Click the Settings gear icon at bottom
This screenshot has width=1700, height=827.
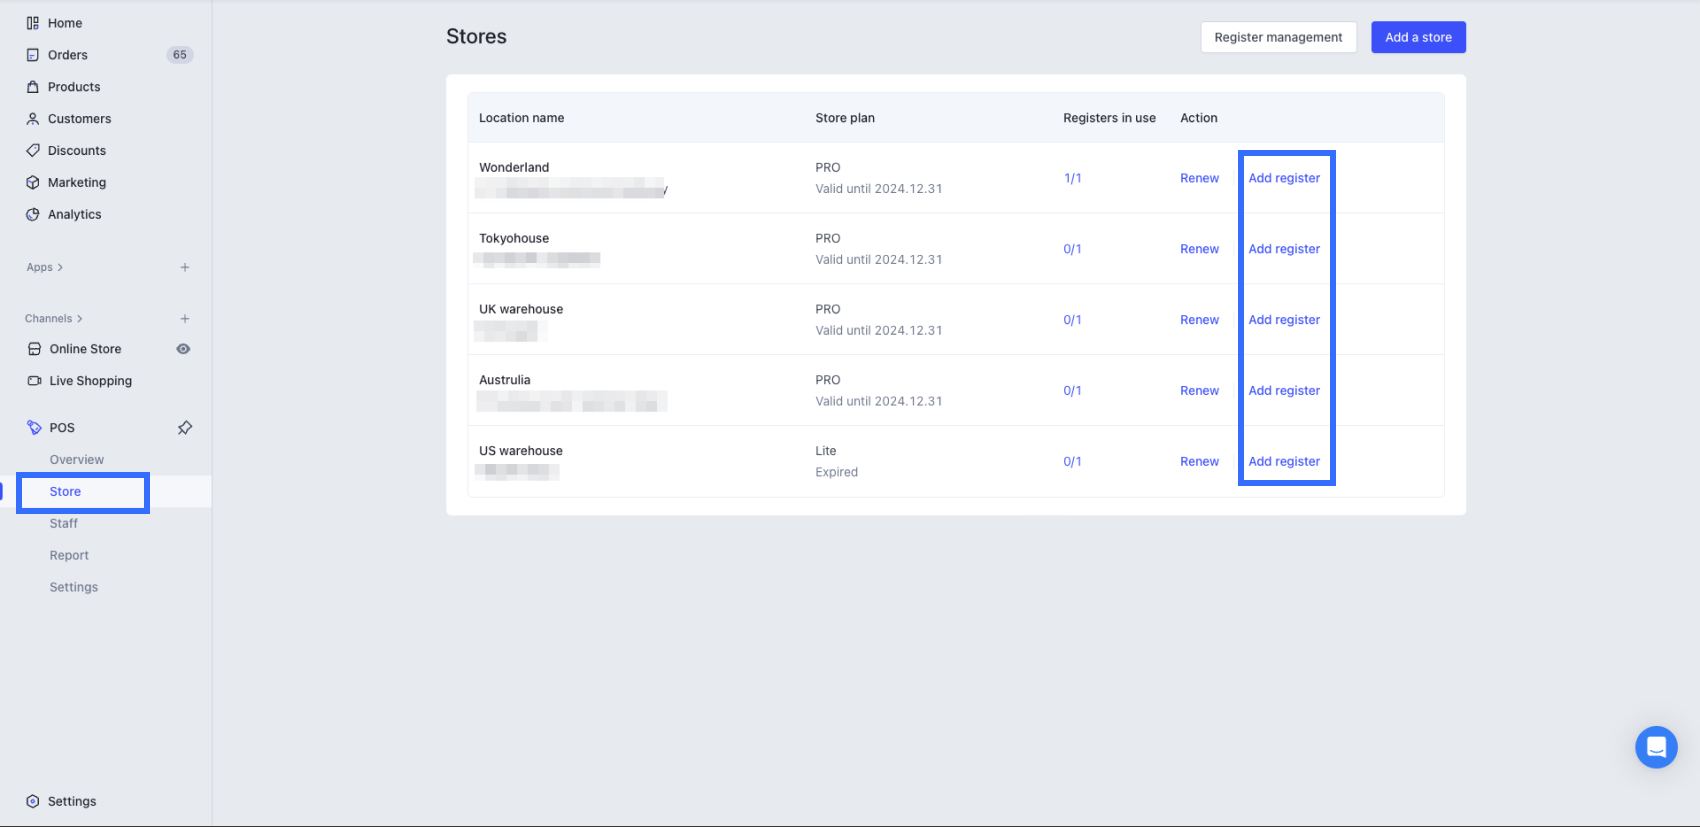(33, 802)
